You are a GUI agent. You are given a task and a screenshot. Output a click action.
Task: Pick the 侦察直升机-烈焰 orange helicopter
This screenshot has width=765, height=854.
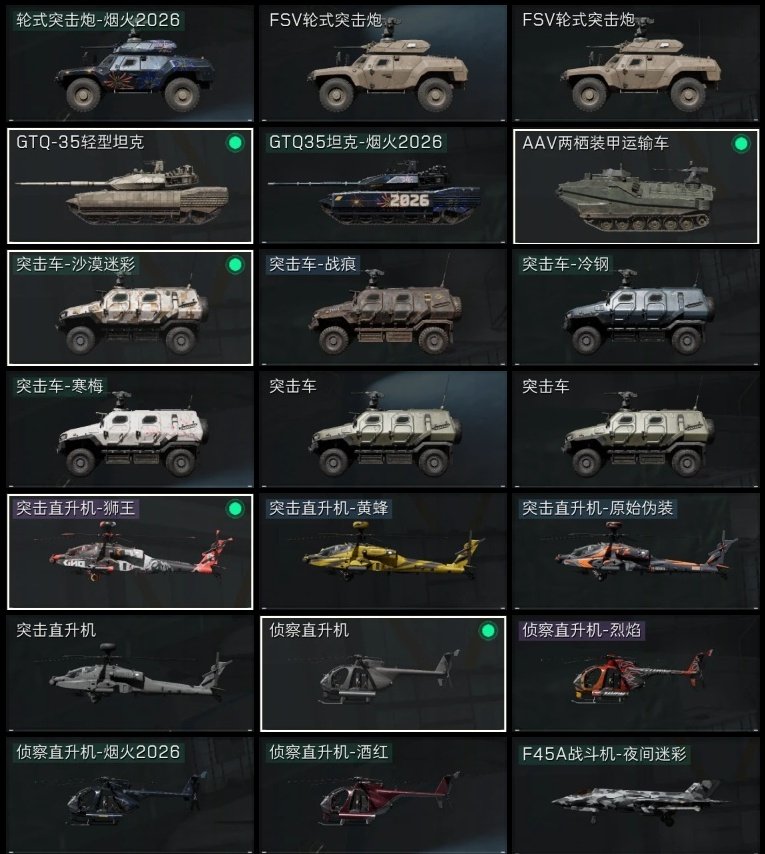pyautogui.click(x=636, y=674)
